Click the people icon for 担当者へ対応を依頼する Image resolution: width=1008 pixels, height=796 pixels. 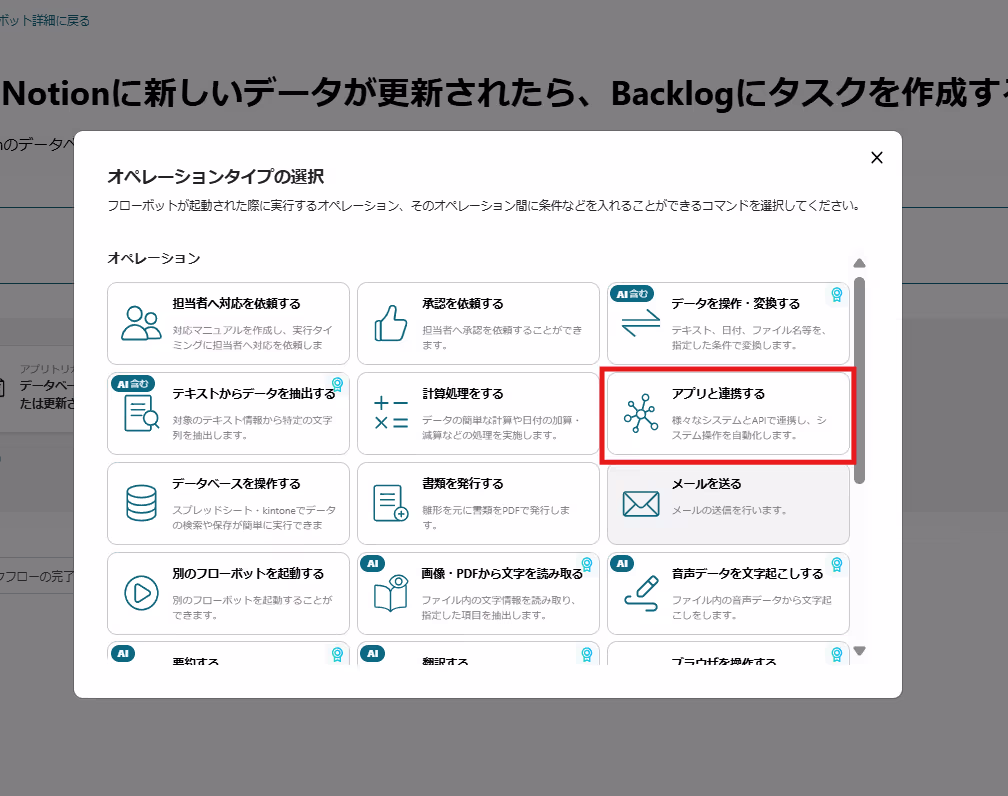[141, 323]
